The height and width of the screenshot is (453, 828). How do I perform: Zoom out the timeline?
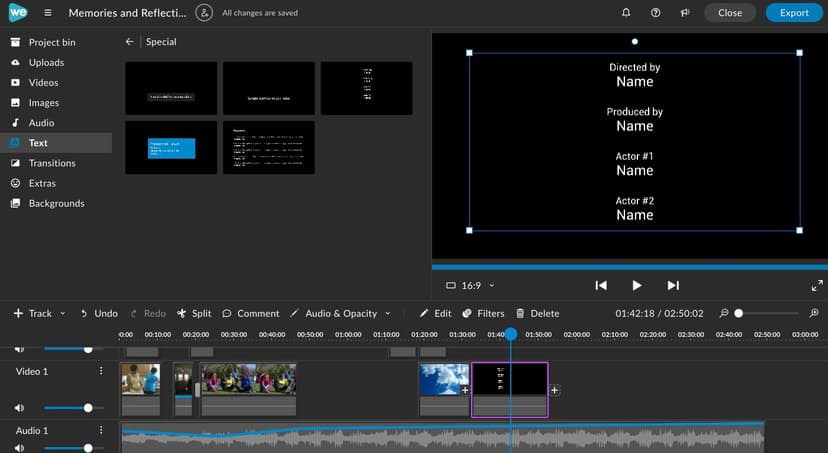(x=724, y=314)
